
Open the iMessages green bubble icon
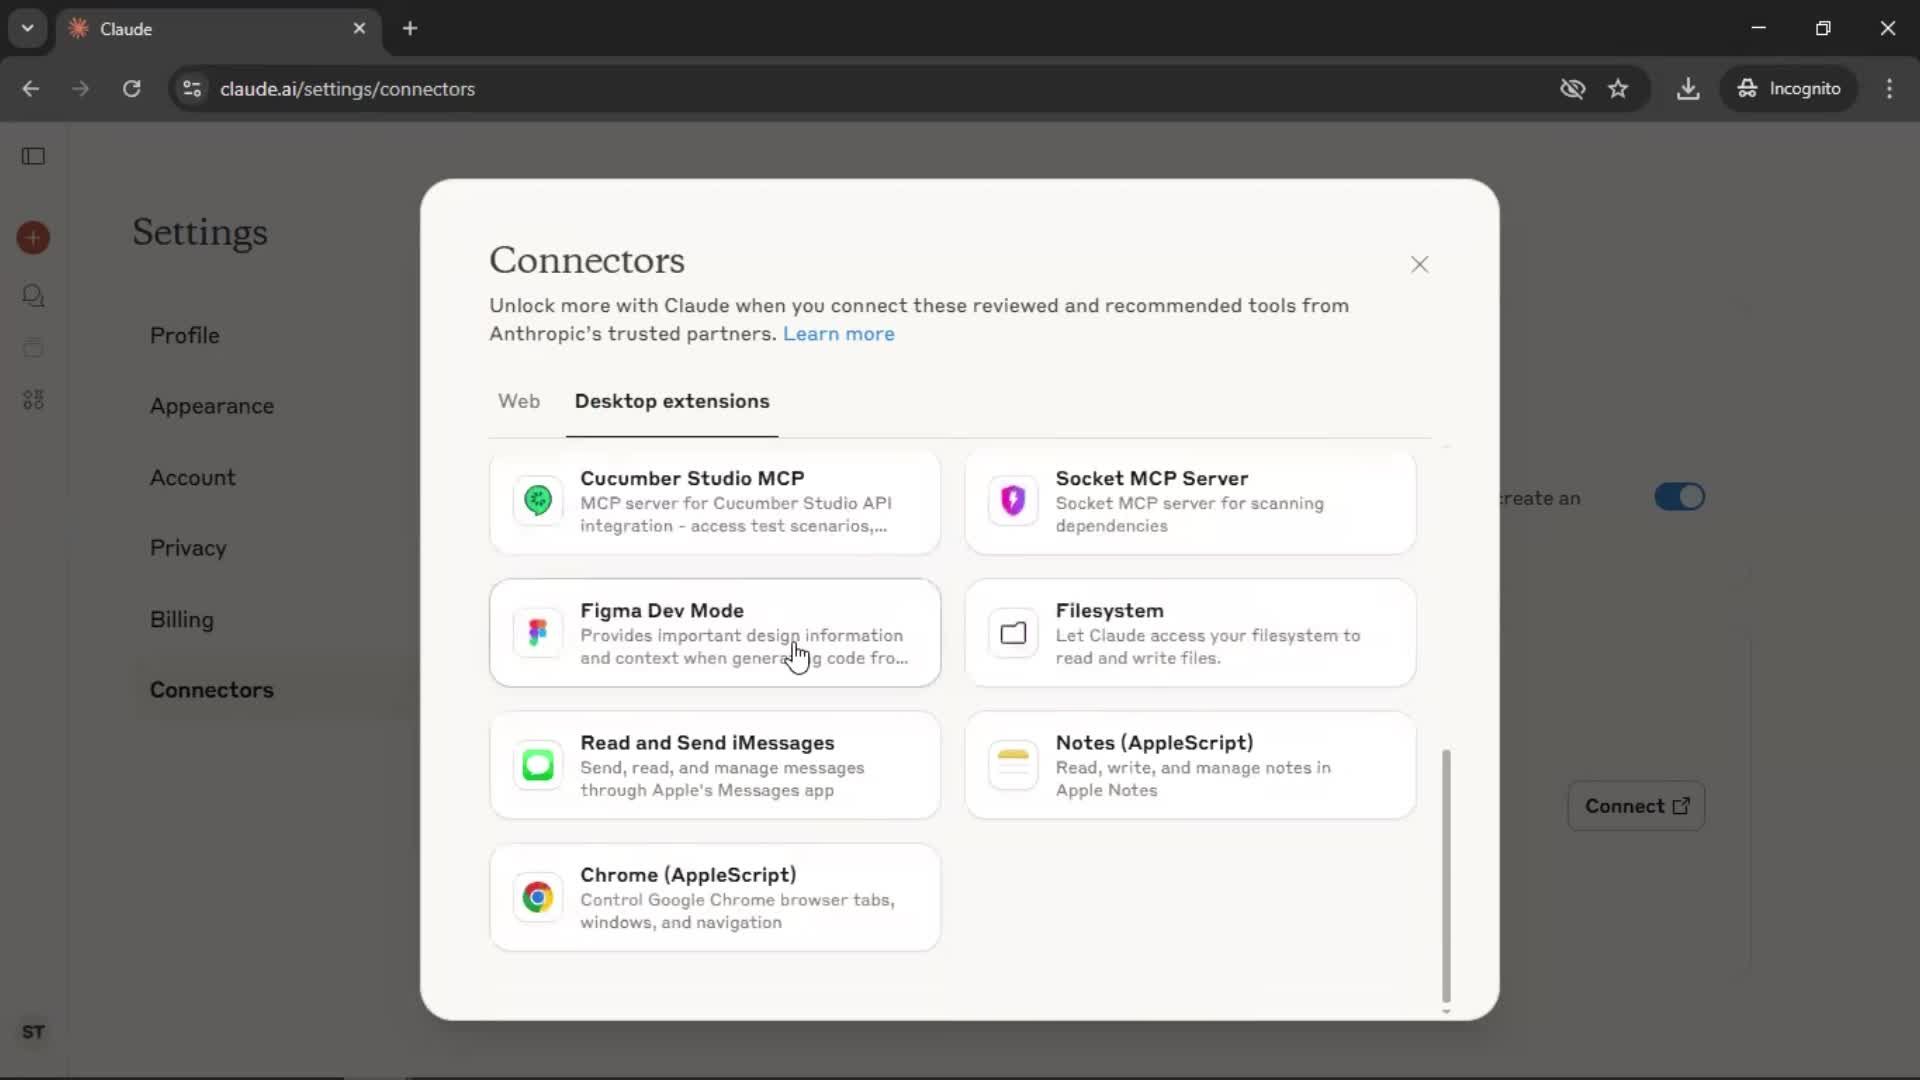tap(538, 765)
